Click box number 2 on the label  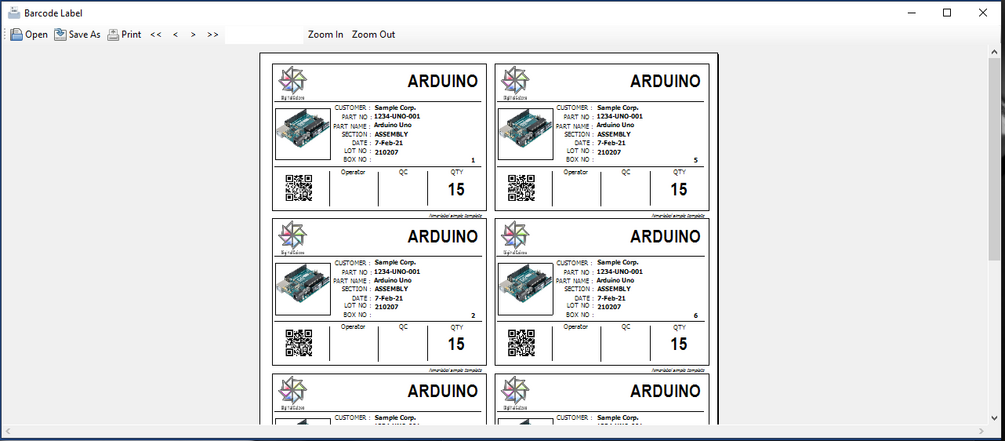click(473, 316)
